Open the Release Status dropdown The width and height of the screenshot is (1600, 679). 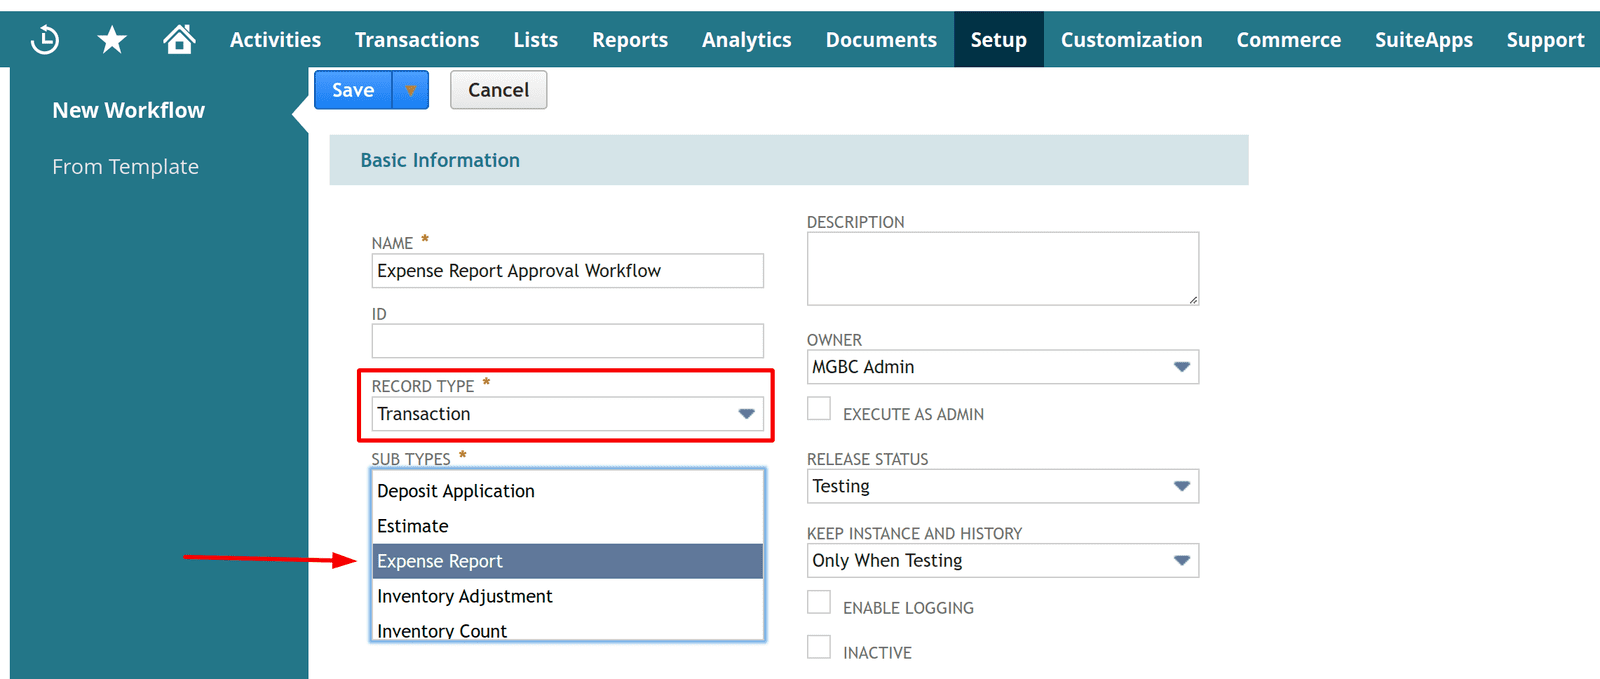1003,486
